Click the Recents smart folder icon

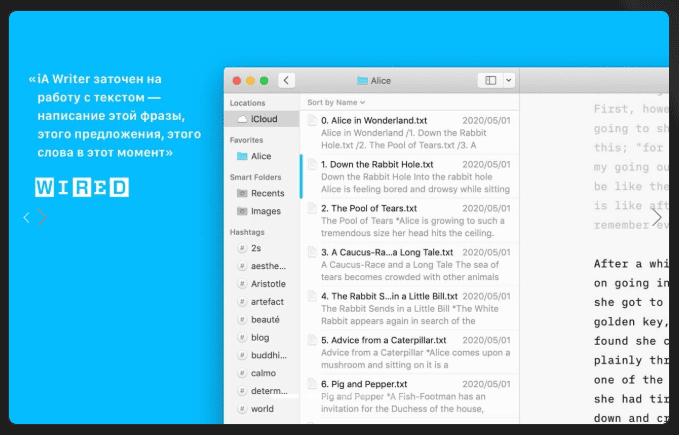242,193
